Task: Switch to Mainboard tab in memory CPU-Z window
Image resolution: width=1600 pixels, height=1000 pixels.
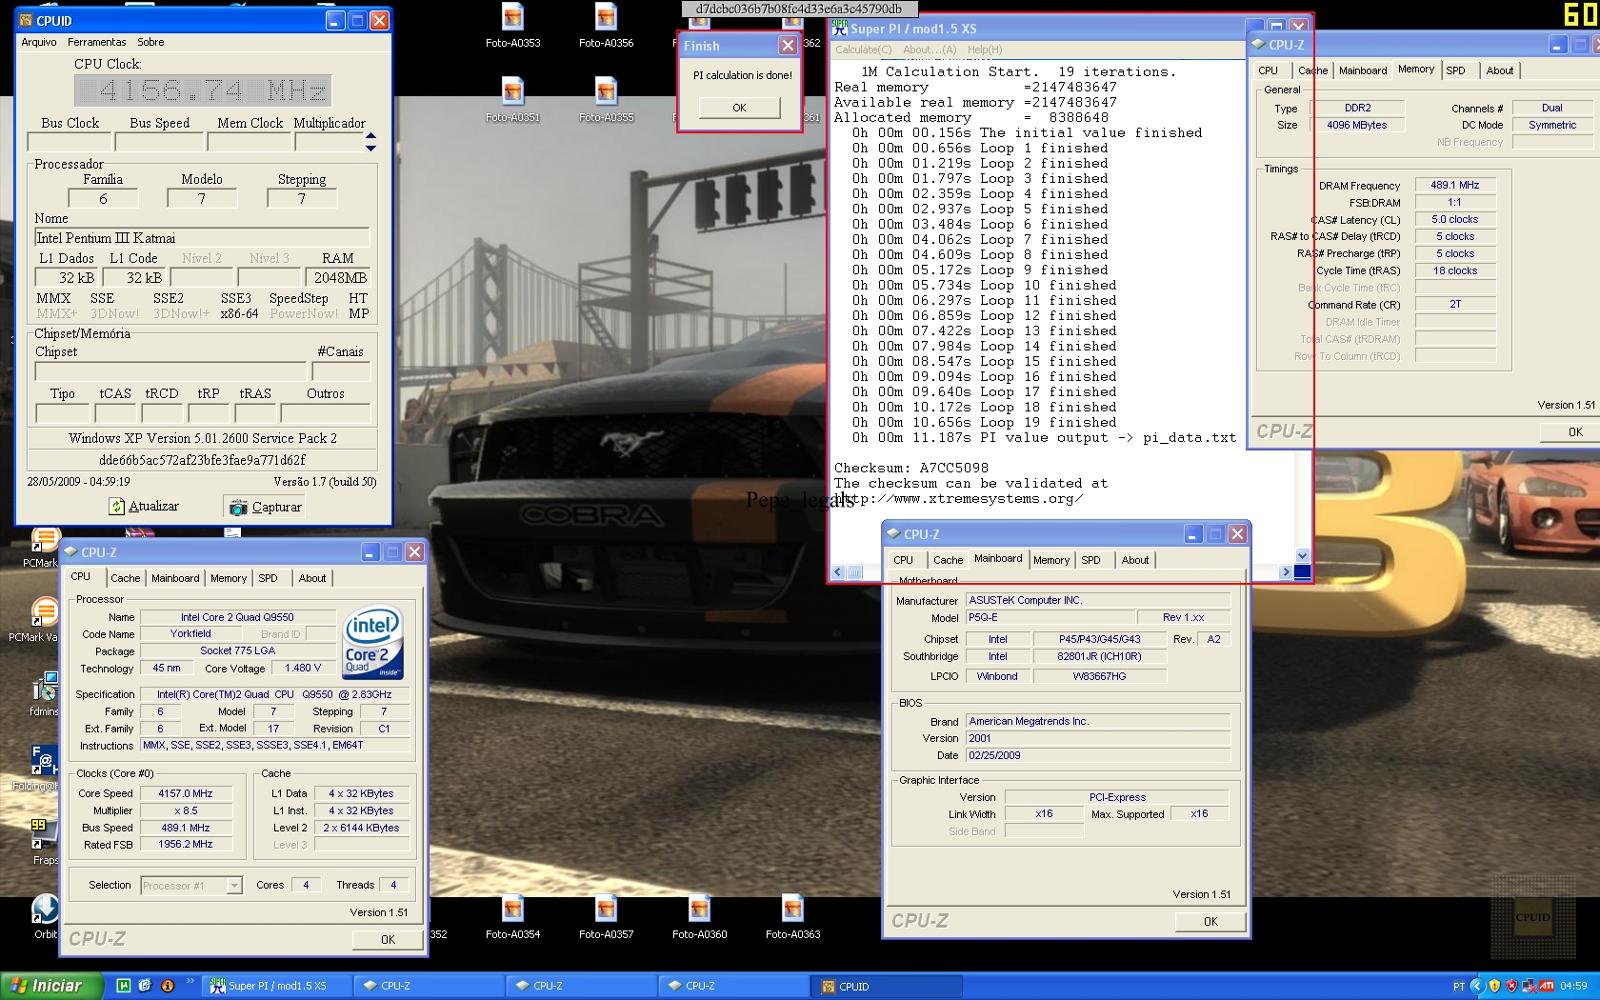Action: tap(1363, 70)
